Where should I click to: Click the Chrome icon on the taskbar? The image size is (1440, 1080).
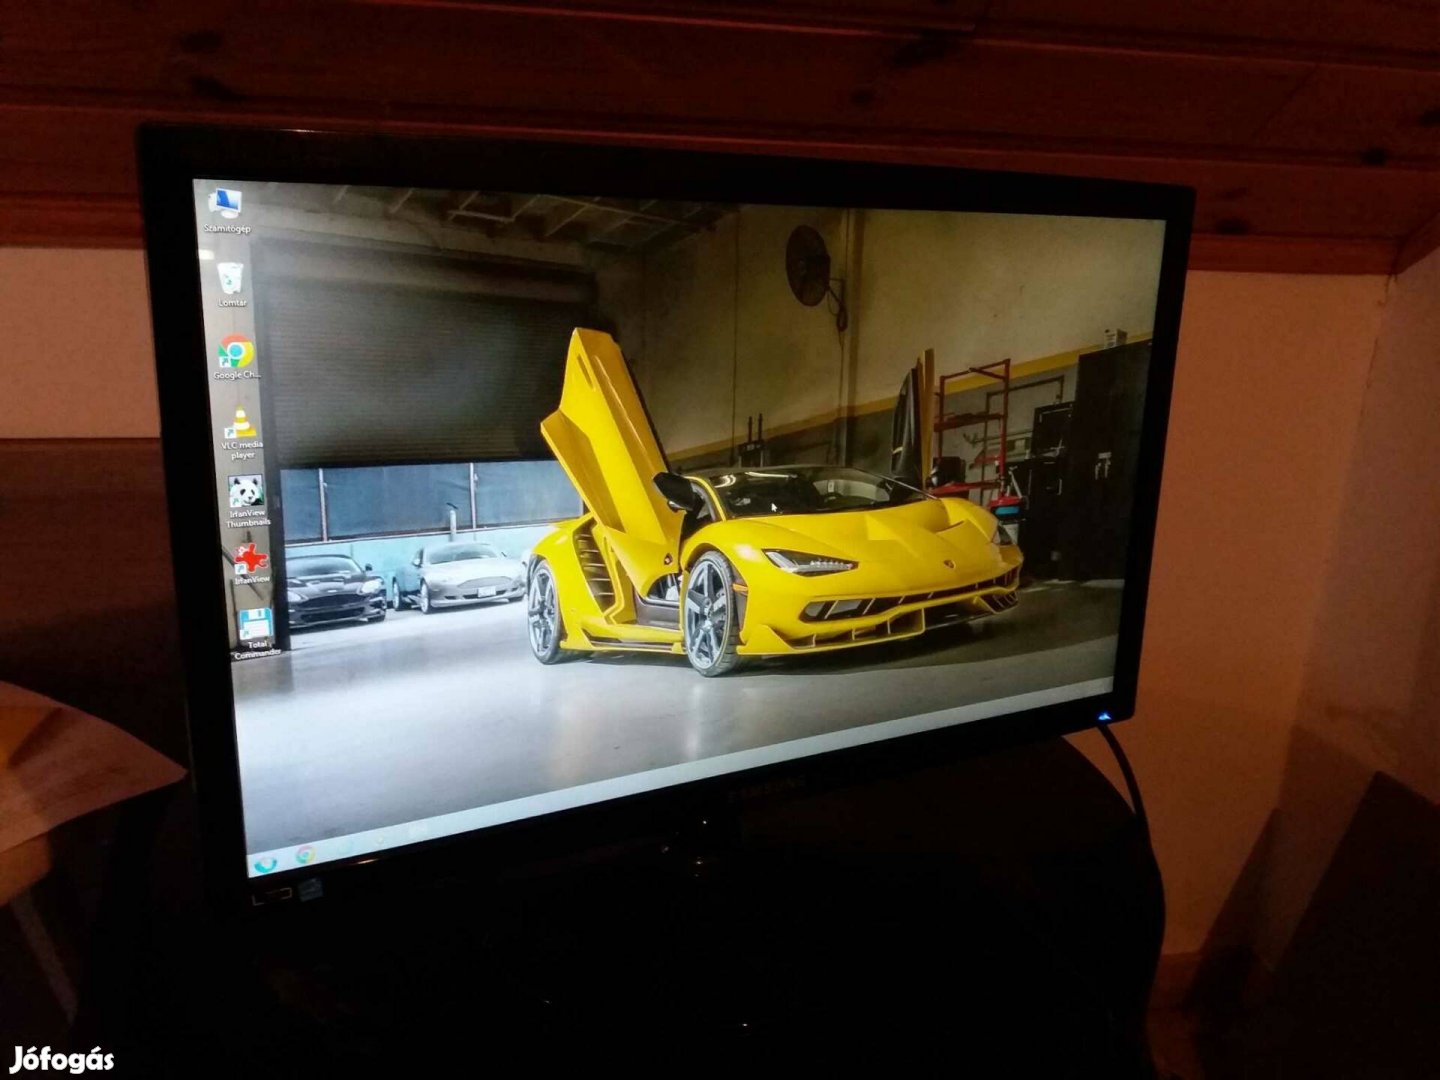tap(305, 855)
